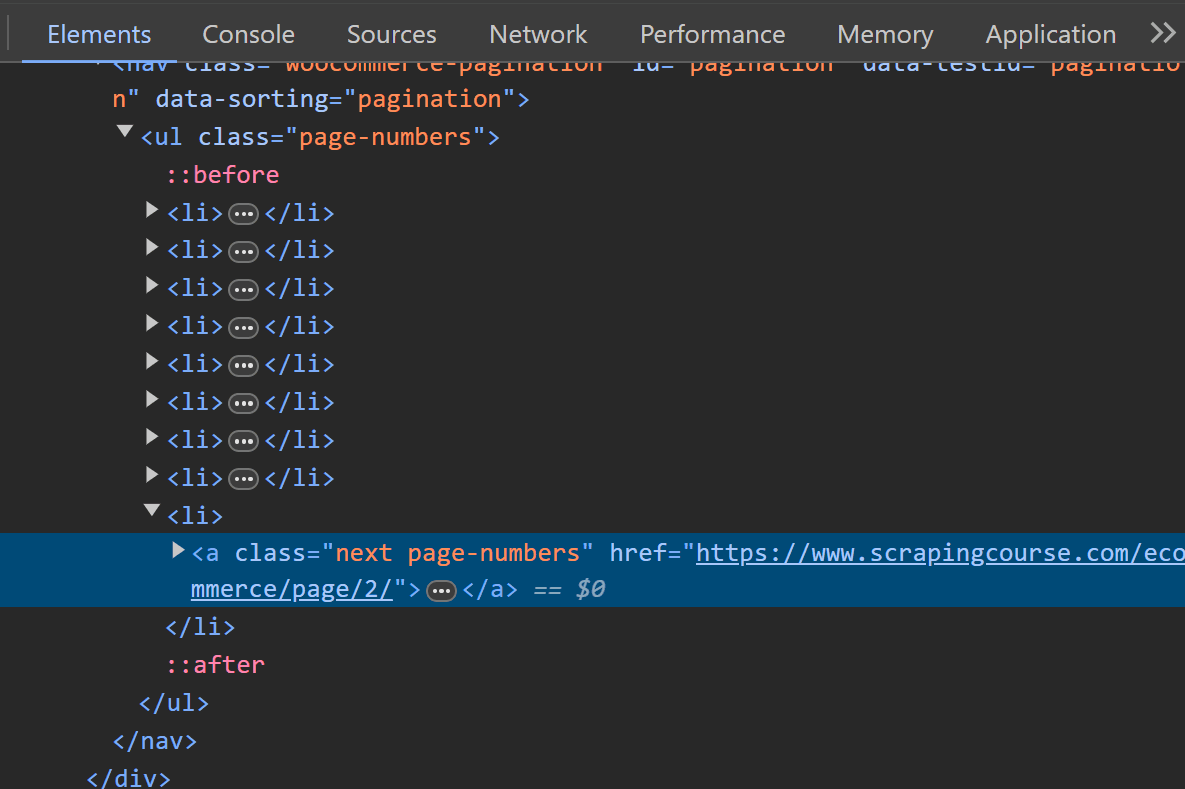Click ellipsis badge in first li element

pyautogui.click(x=243, y=214)
